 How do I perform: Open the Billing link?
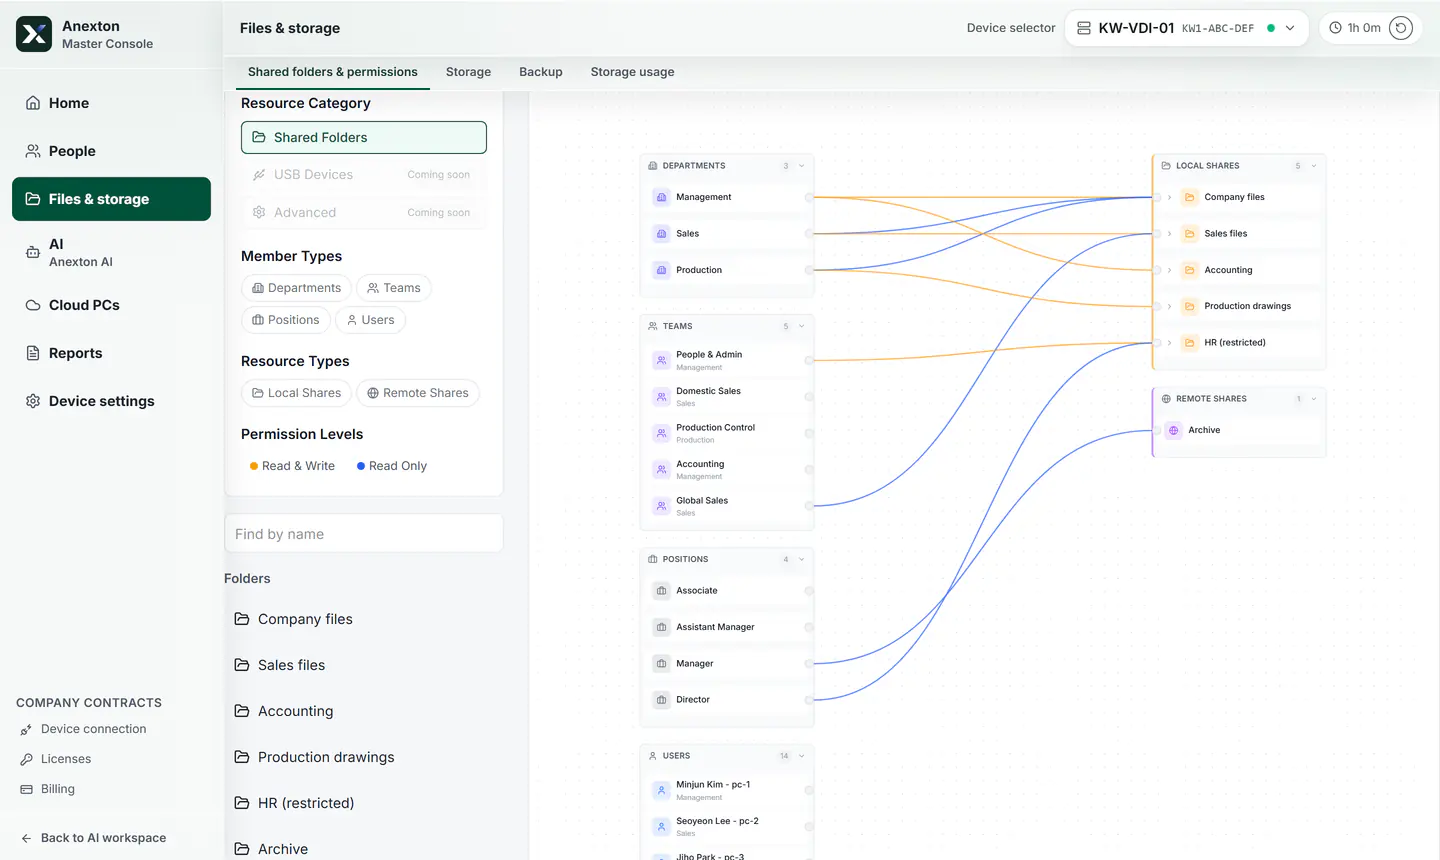tap(58, 789)
